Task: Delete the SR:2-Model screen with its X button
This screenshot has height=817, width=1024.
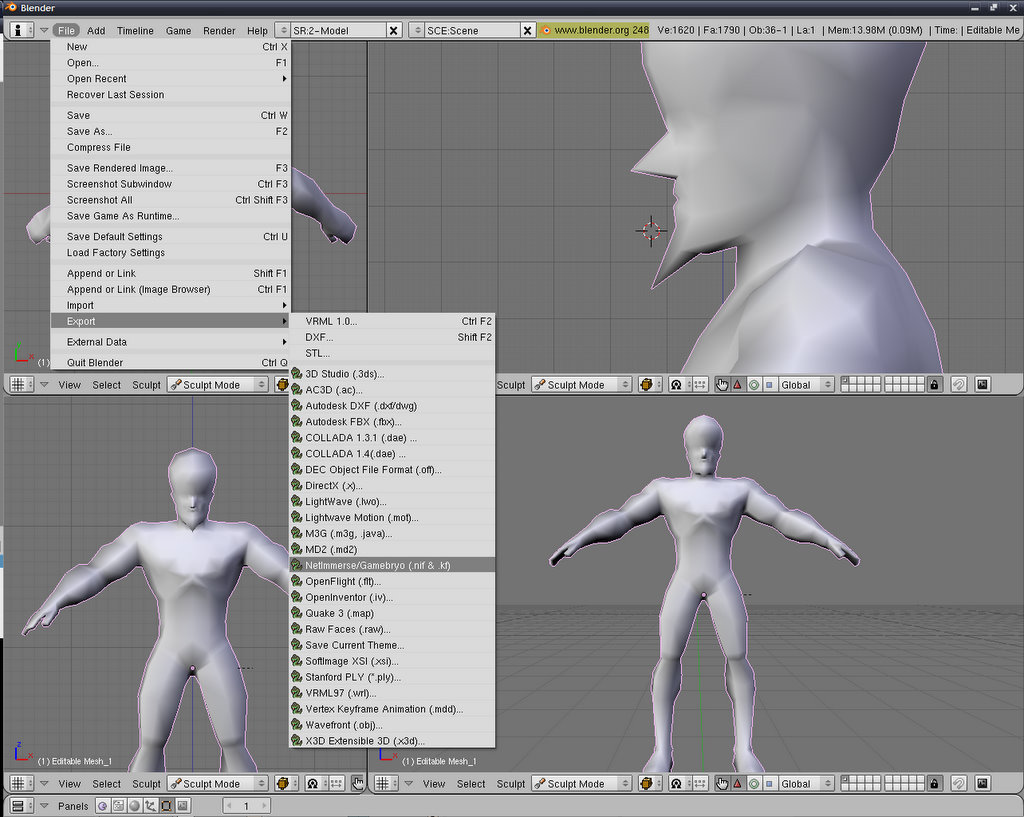Action: coord(393,31)
